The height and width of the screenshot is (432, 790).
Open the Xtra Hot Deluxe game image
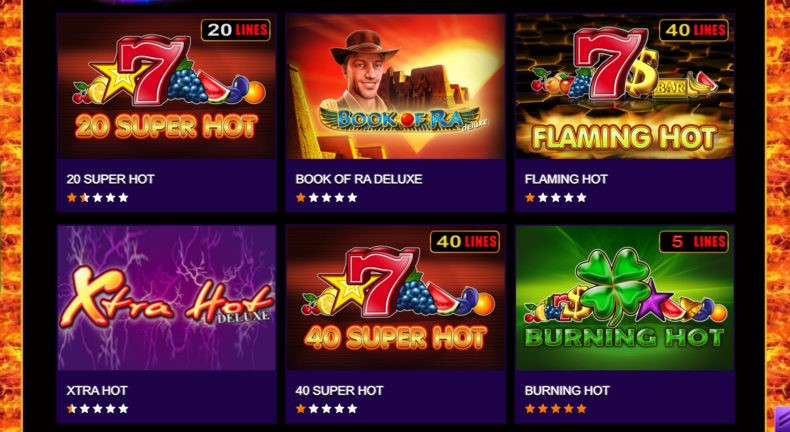point(167,297)
